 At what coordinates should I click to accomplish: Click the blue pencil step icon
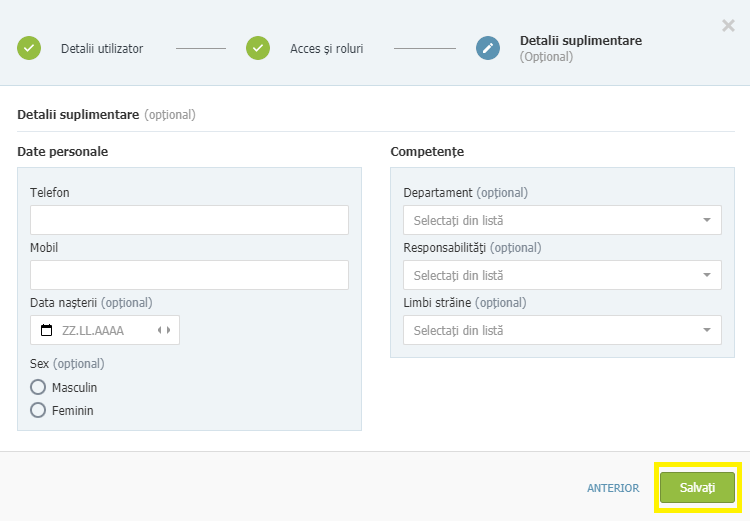[488, 48]
